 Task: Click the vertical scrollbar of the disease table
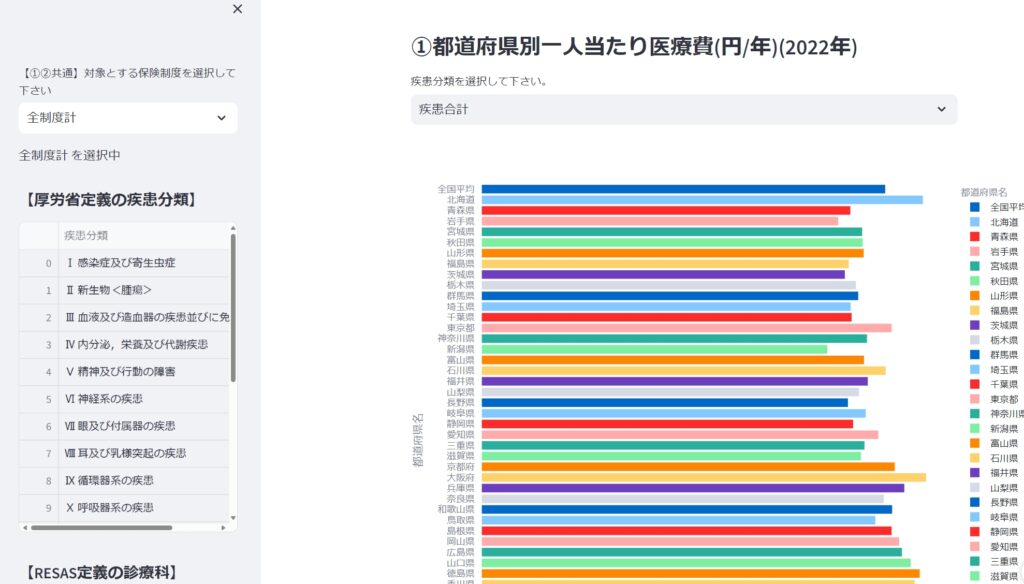click(233, 307)
